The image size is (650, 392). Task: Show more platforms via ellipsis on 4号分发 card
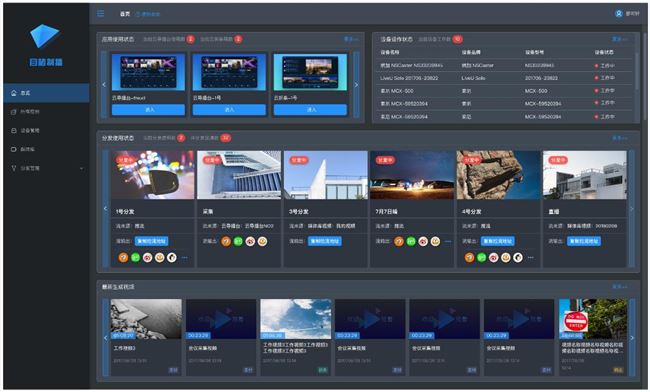coord(531,258)
